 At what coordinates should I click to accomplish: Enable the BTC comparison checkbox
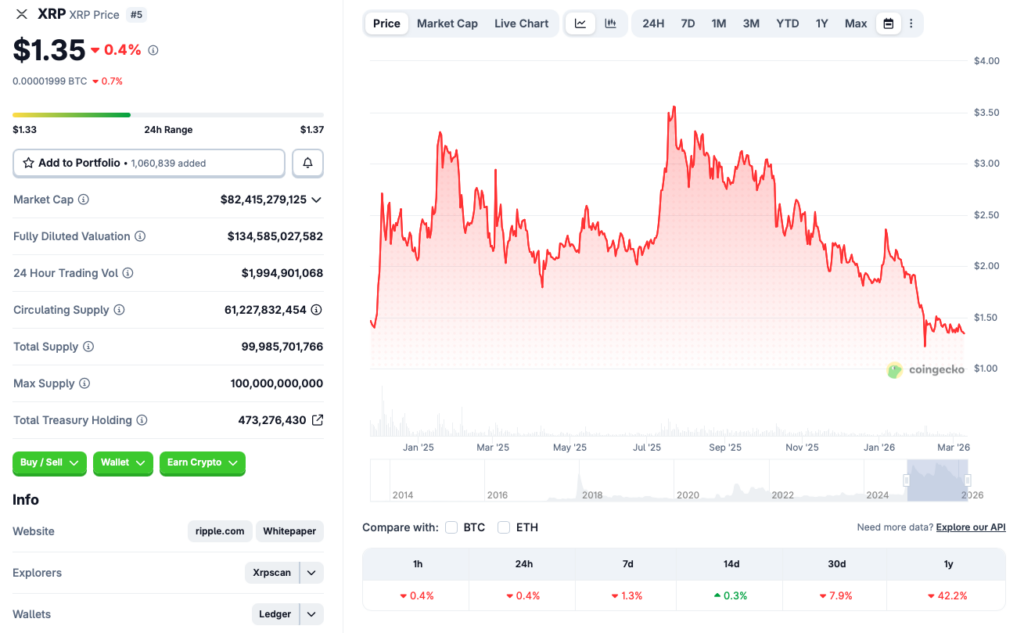click(x=451, y=527)
